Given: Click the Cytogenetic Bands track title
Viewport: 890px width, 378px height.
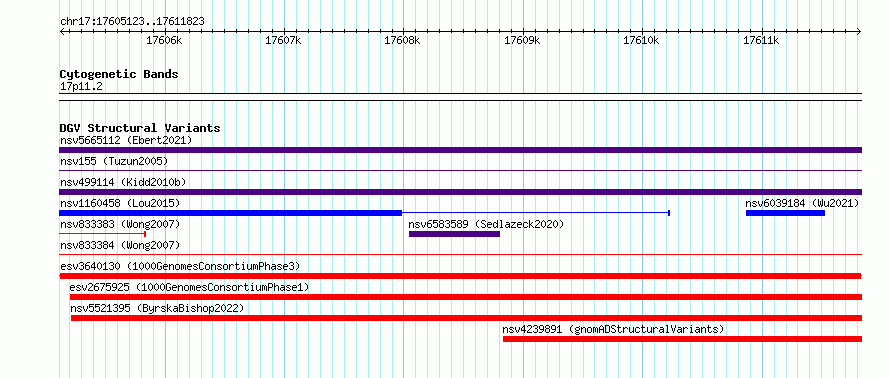Looking at the screenshot, I should [119, 74].
